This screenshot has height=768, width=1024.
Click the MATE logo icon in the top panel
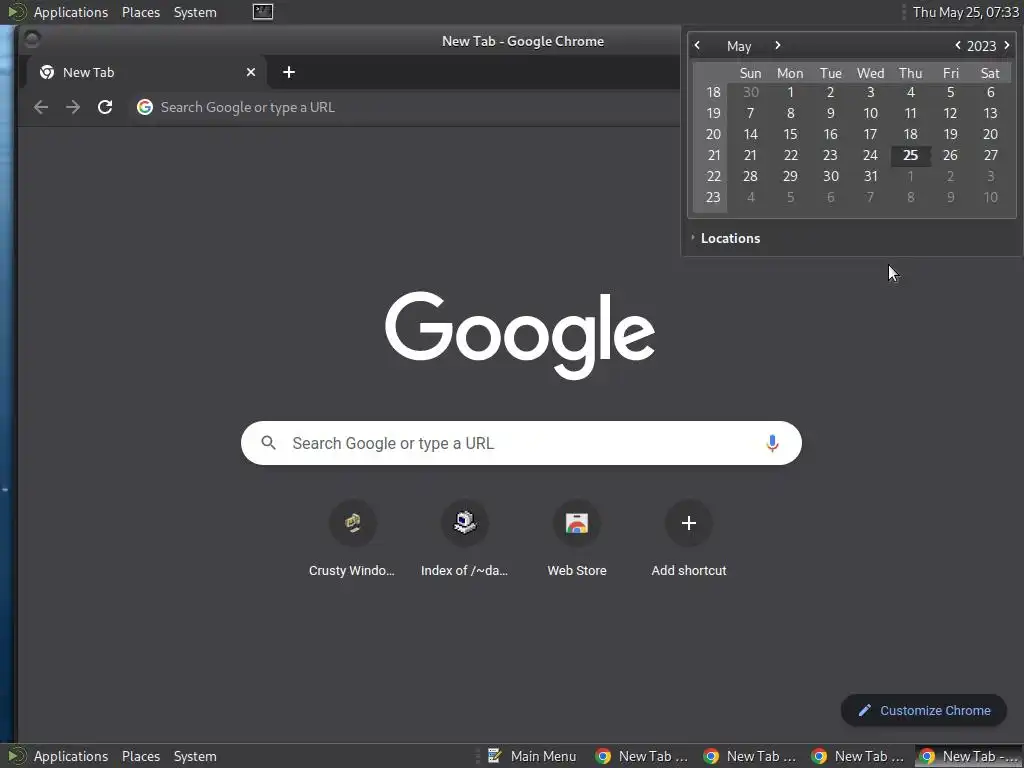16,12
